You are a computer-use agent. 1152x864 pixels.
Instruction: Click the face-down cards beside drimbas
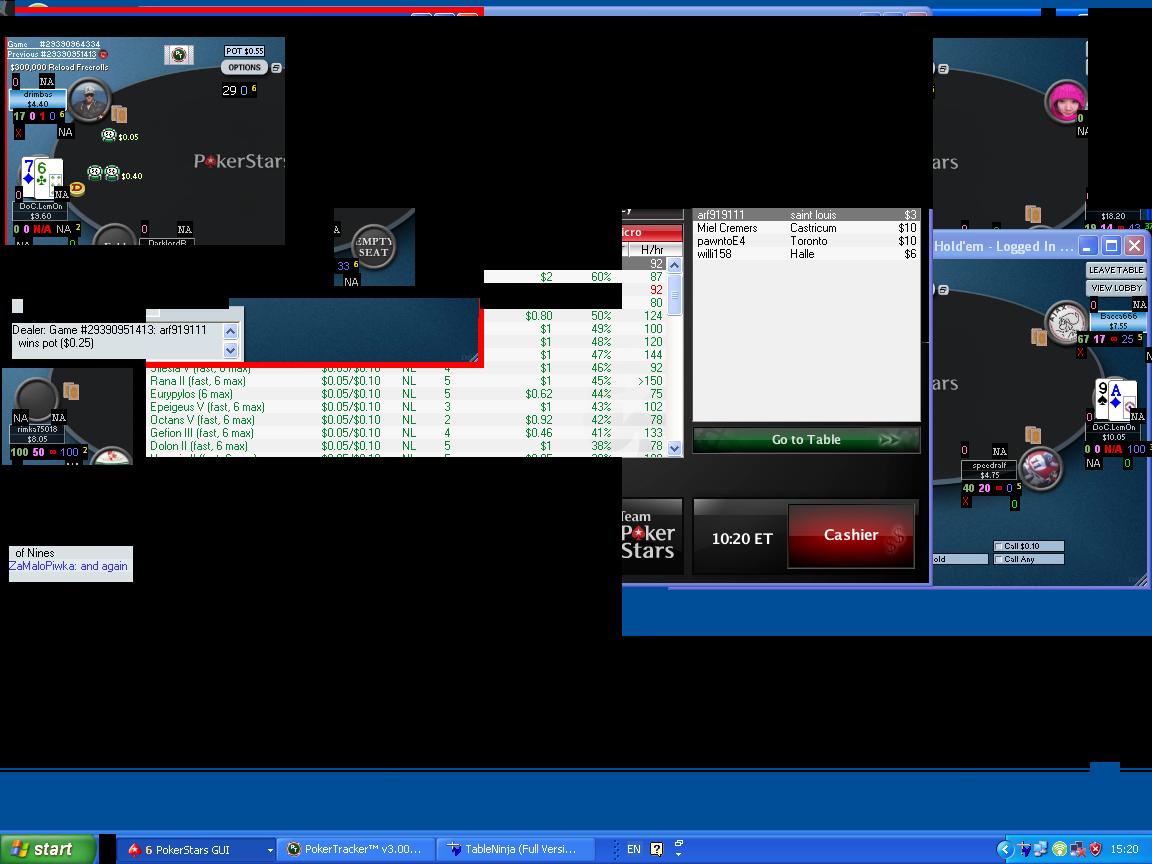tap(119, 114)
